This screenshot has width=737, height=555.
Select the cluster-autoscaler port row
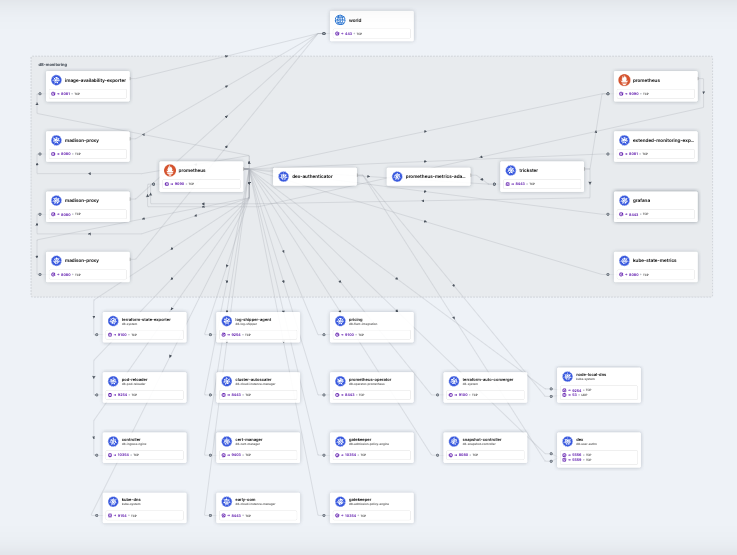point(259,395)
